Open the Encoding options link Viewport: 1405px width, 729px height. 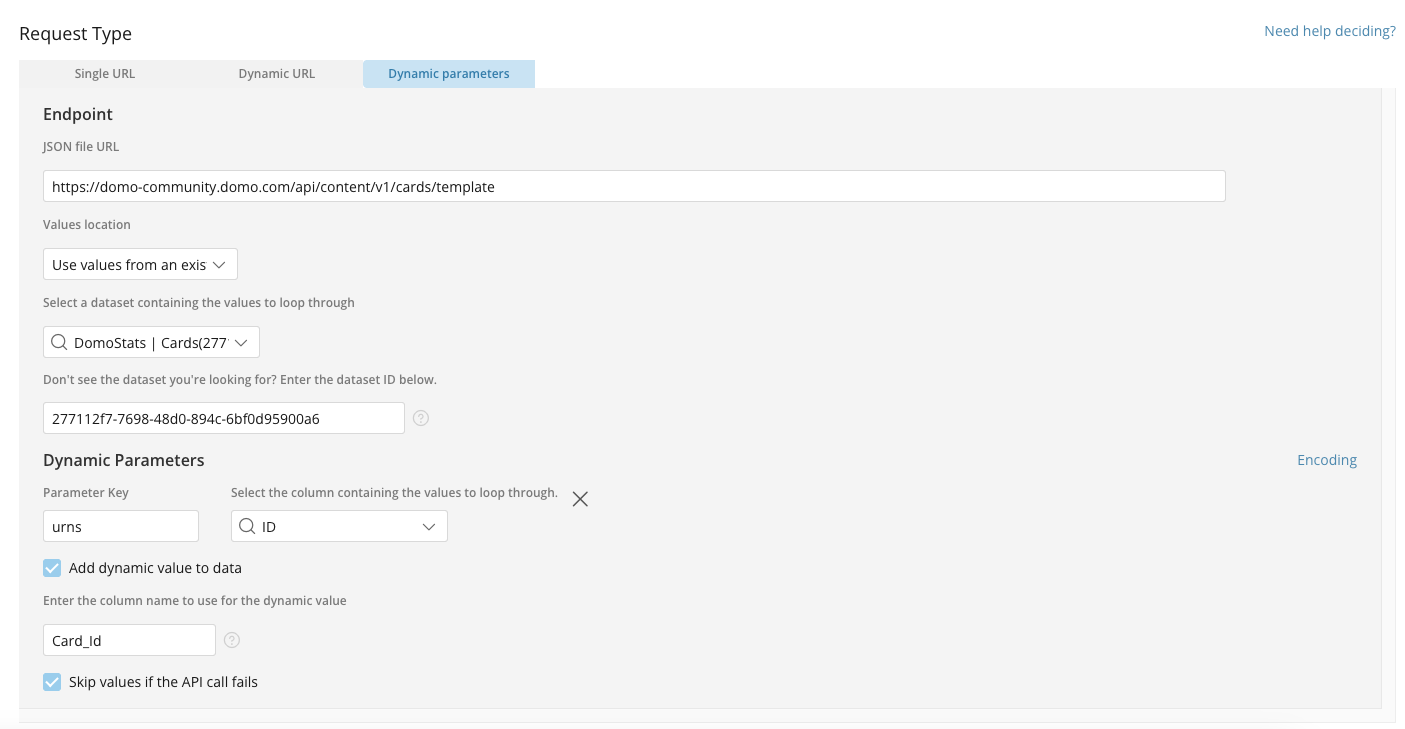[x=1327, y=460]
